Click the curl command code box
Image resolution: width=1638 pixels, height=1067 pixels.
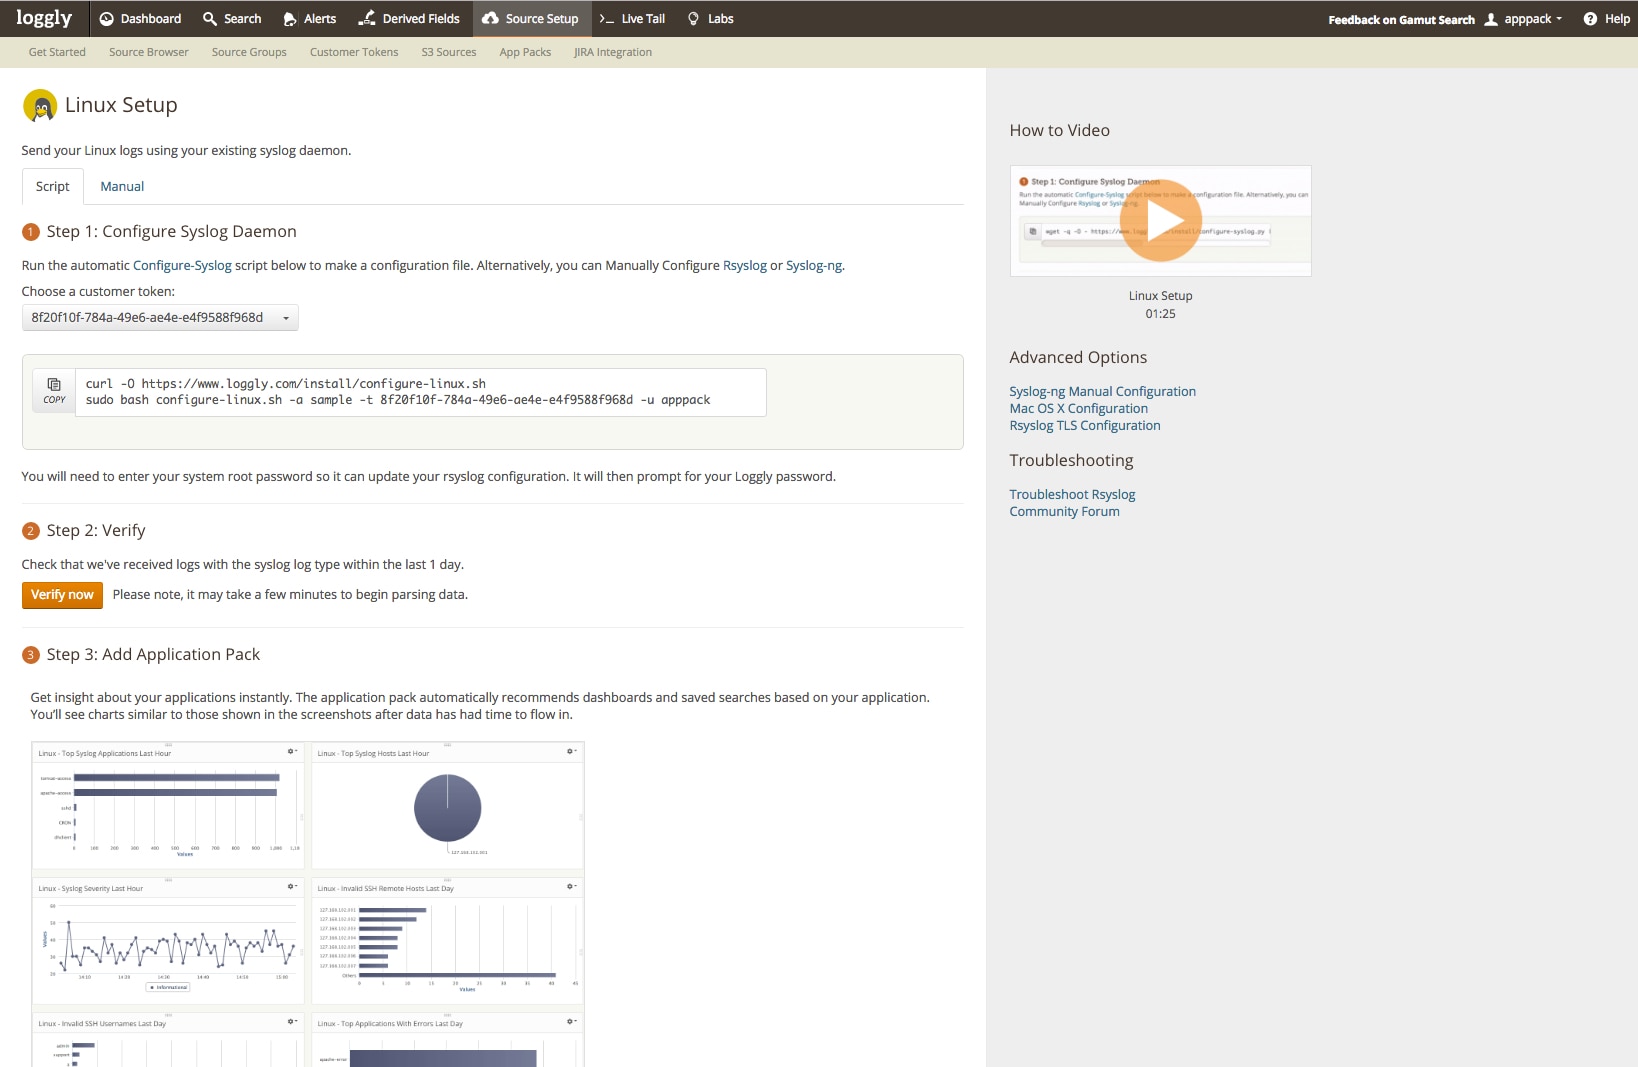click(x=420, y=392)
